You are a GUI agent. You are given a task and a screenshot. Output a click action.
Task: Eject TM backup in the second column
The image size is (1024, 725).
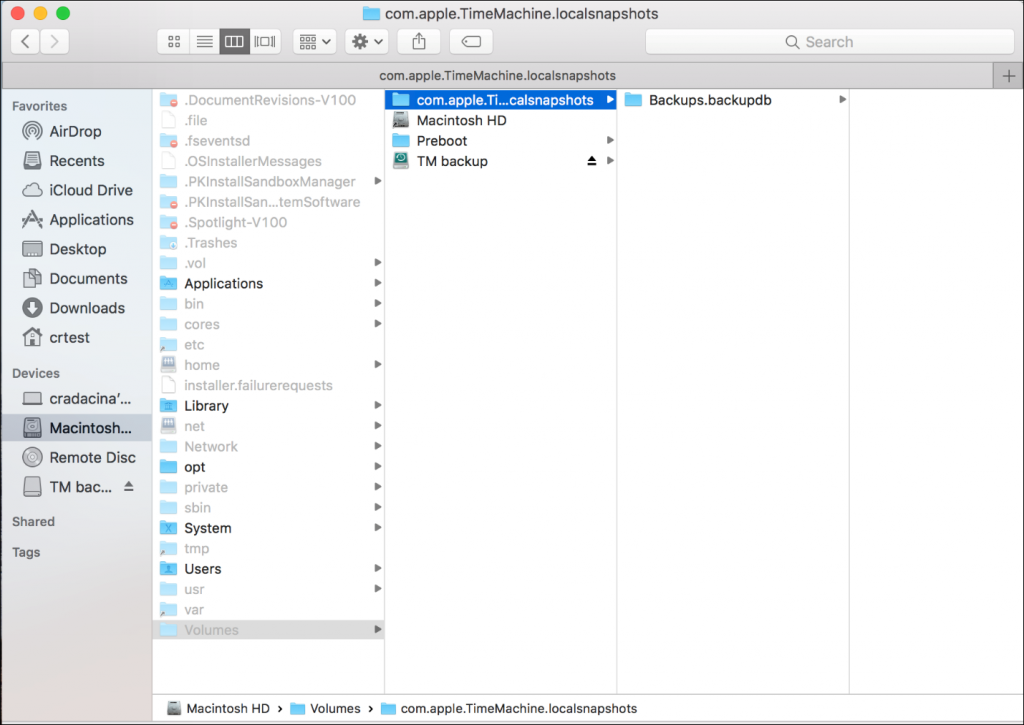click(591, 161)
